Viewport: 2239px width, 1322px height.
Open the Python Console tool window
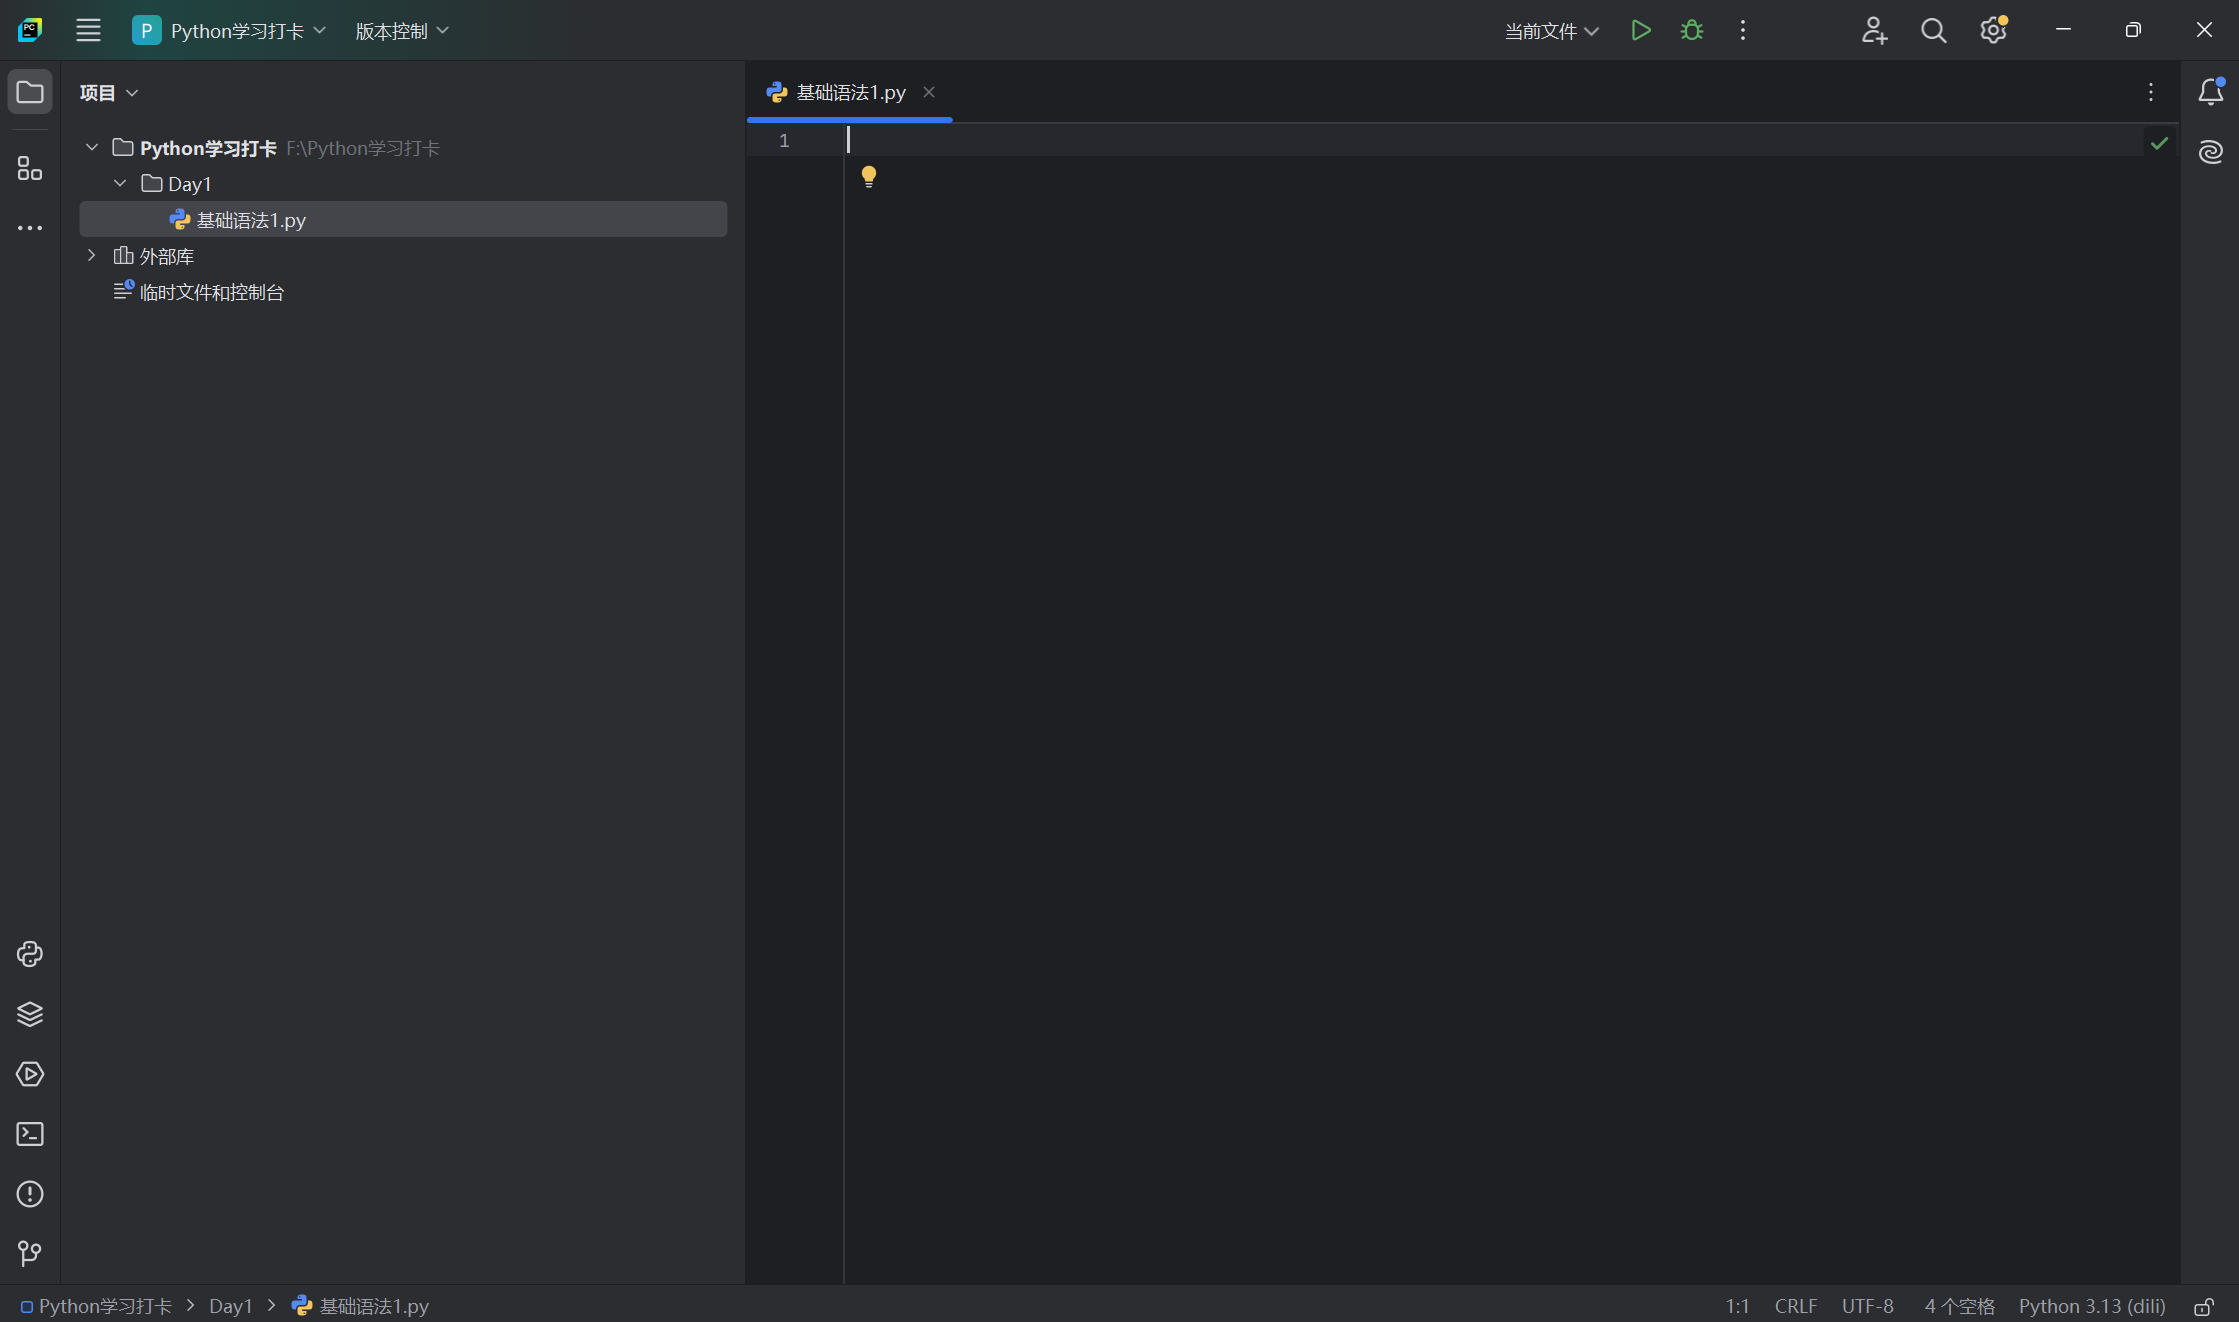pyautogui.click(x=30, y=954)
